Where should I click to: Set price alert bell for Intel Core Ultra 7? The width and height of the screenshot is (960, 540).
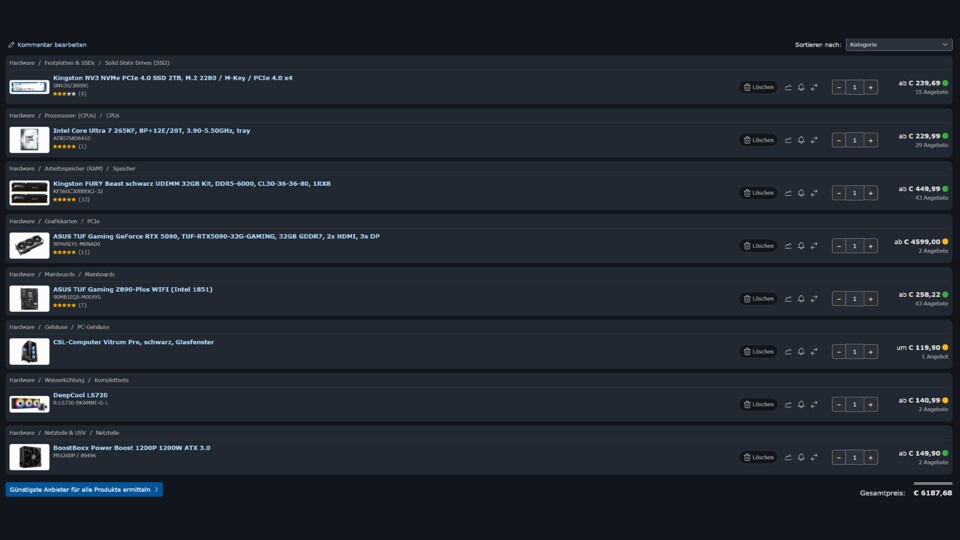point(801,140)
